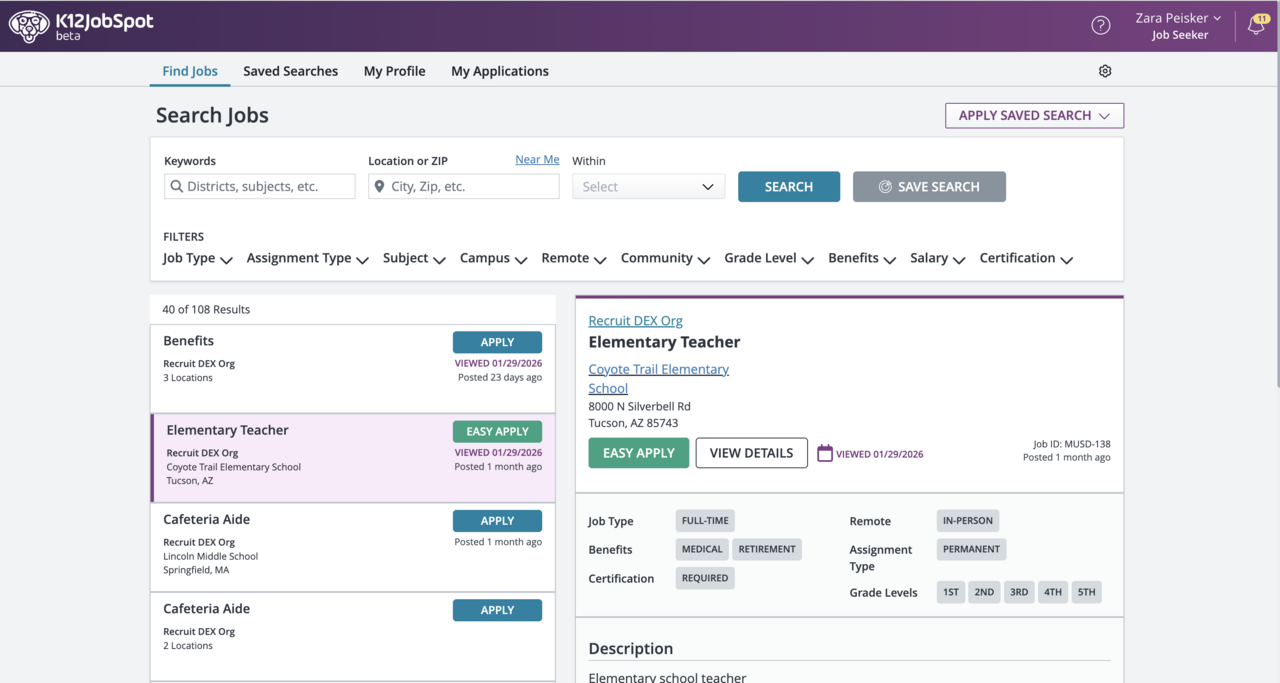
Task: Click the magnifier icon in Keywords field
Action: click(177, 186)
